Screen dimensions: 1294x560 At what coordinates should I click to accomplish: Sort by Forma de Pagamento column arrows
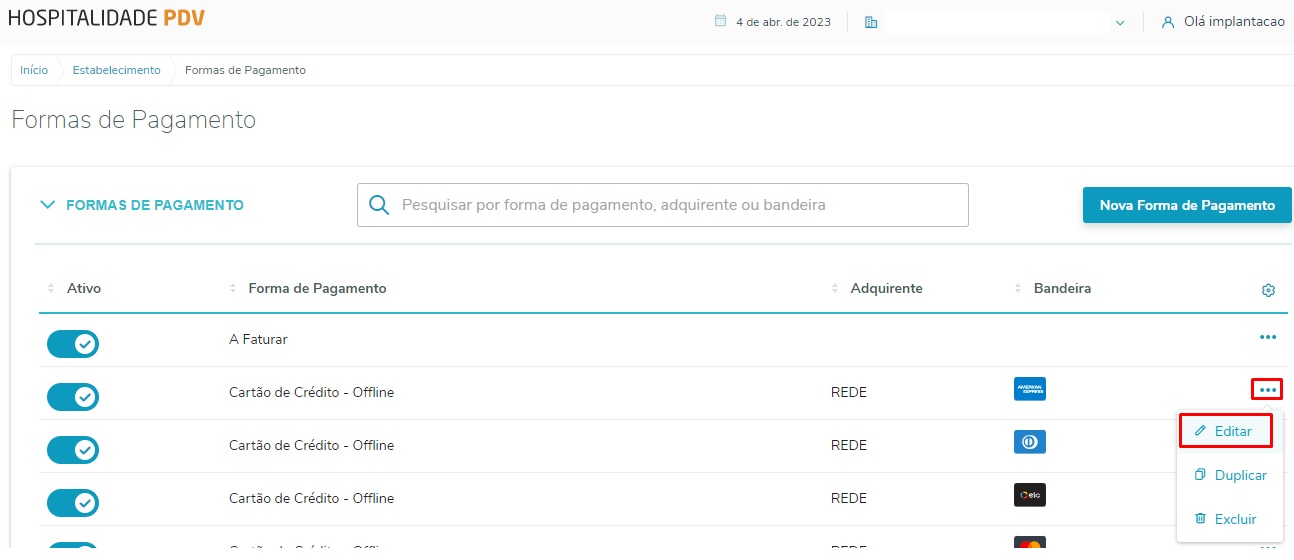[x=234, y=289]
